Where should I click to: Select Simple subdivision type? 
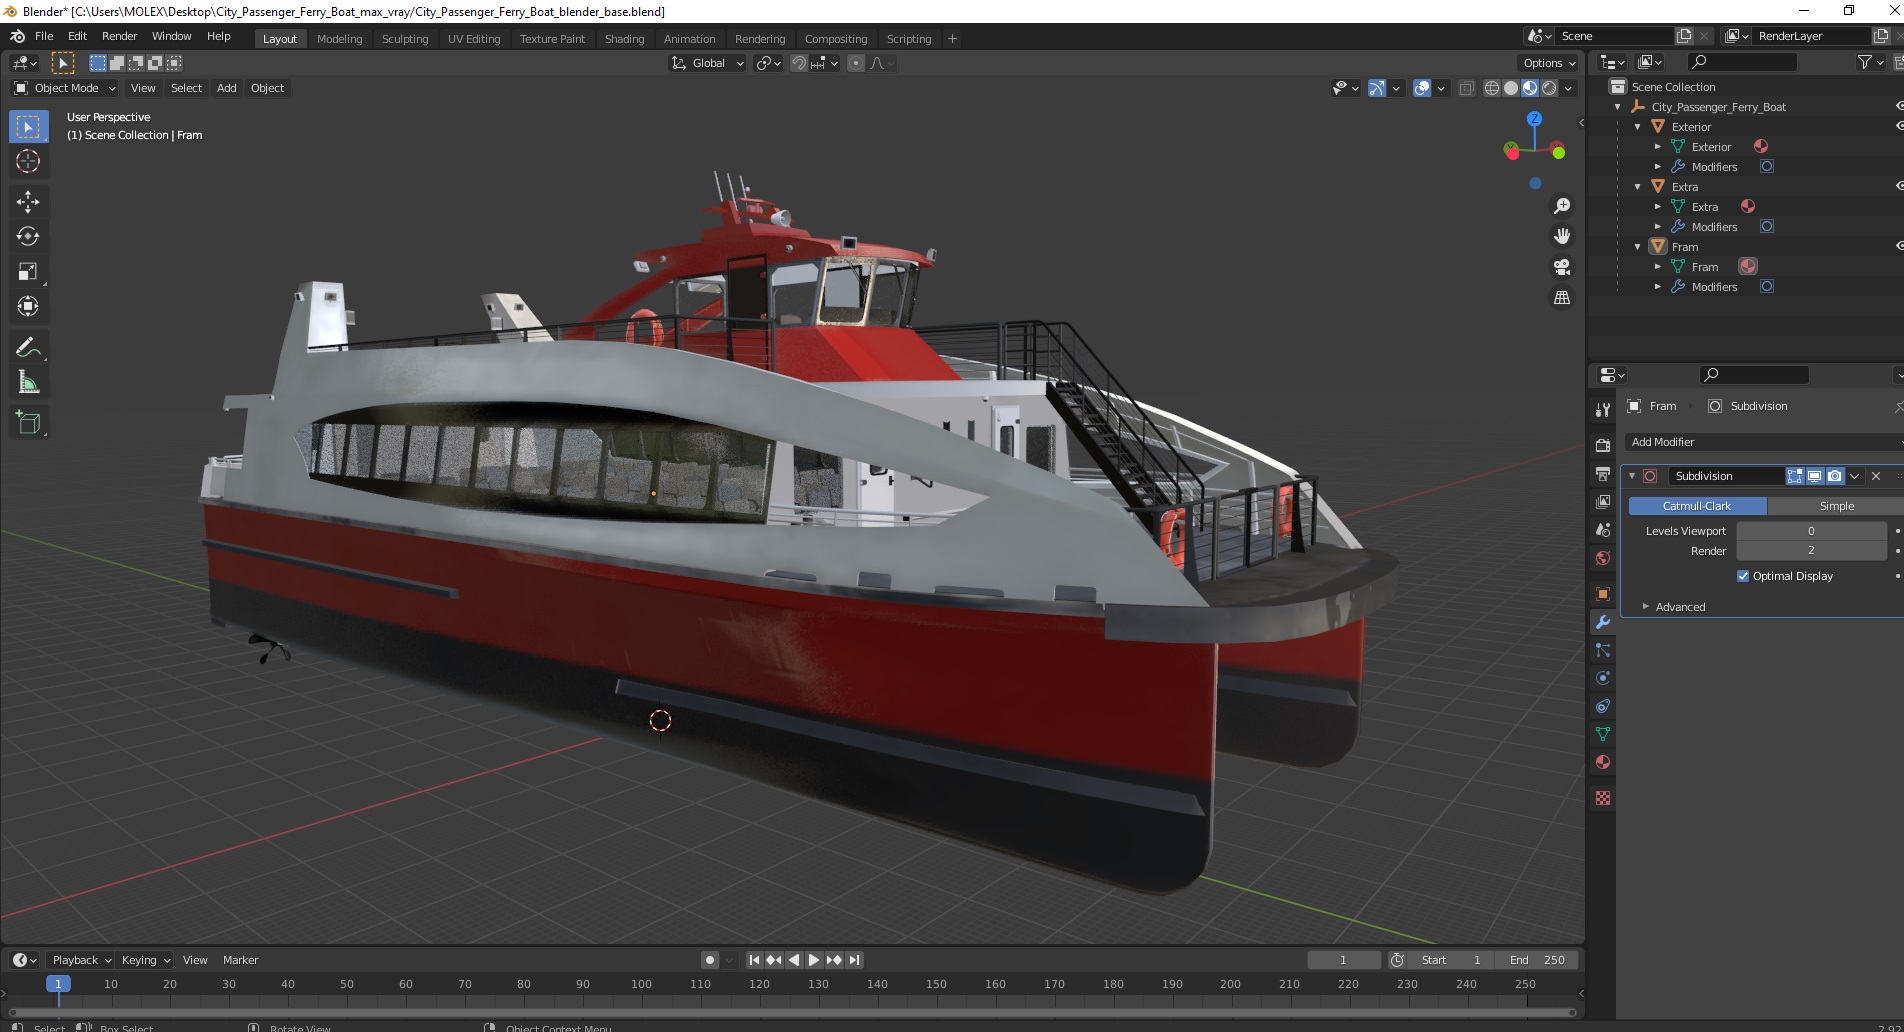coord(1836,506)
